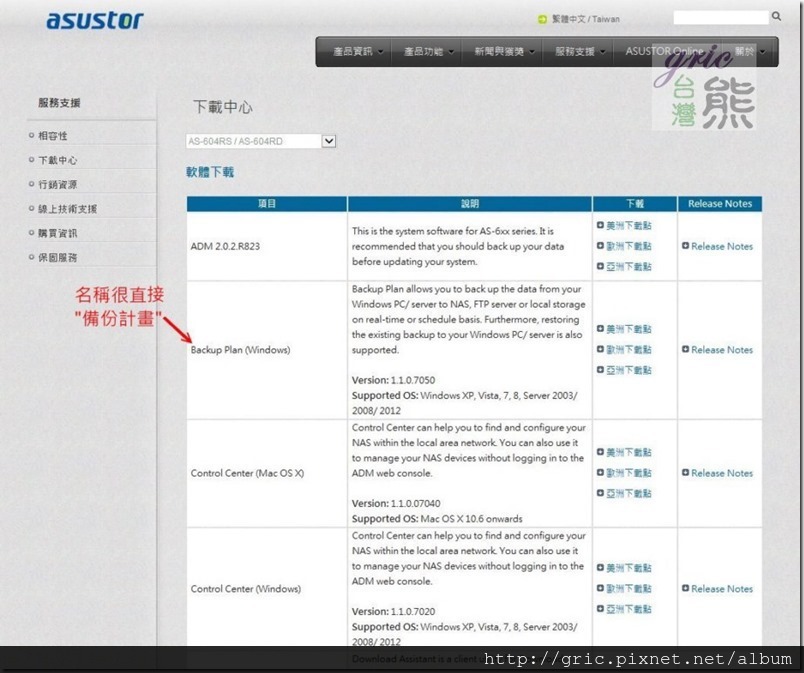The height and width of the screenshot is (673, 804).
Task: Open the 產品資訊 navigation menu
Action: pos(353,51)
